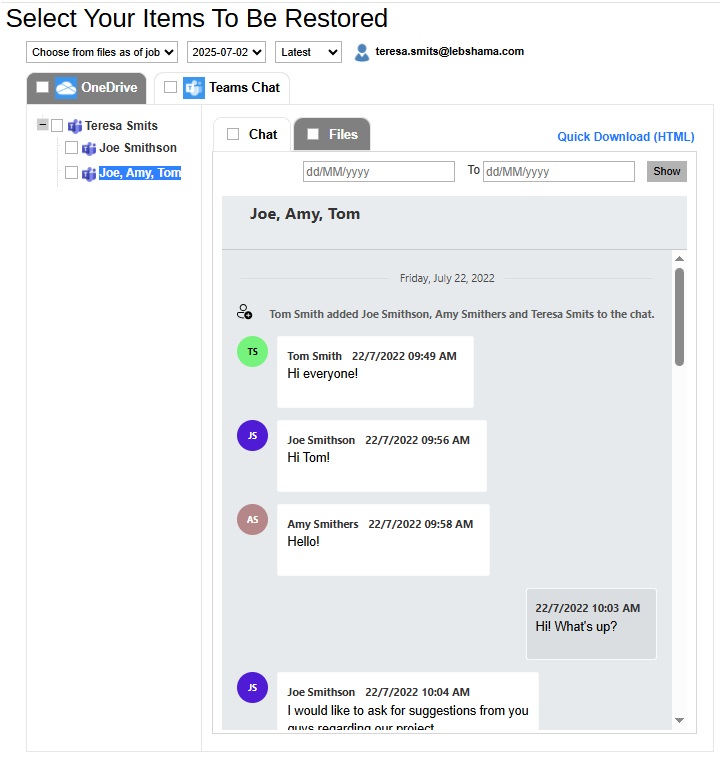The height and width of the screenshot is (760, 720).
Task: Check the Teresa Smits tree checkbox
Action: click(x=57, y=126)
